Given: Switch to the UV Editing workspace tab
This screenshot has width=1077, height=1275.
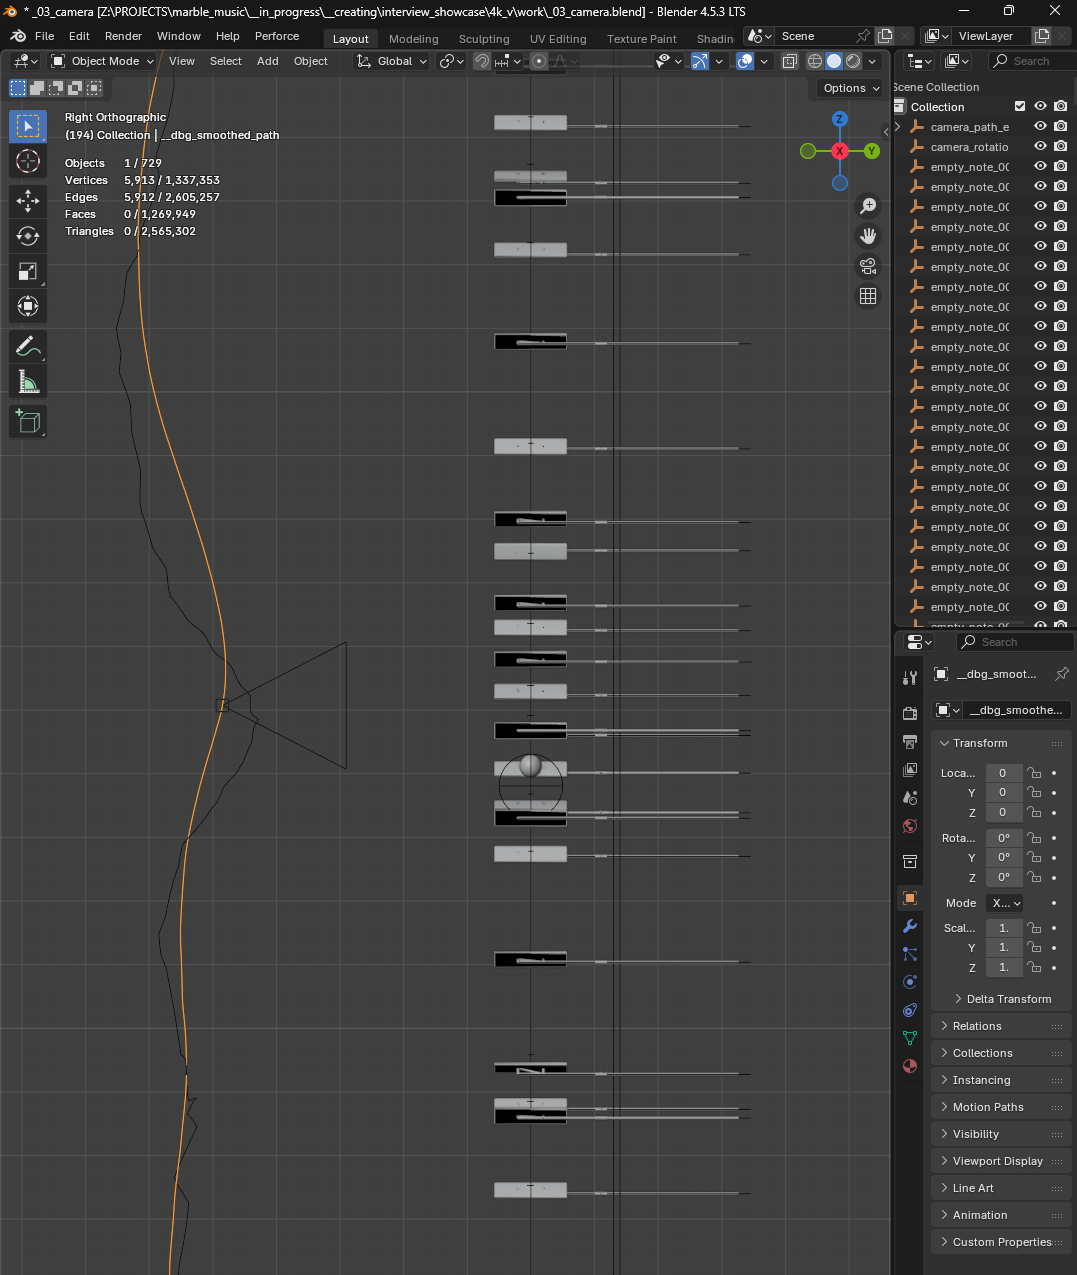Looking at the screenshot, I should (x=557, y=39).
